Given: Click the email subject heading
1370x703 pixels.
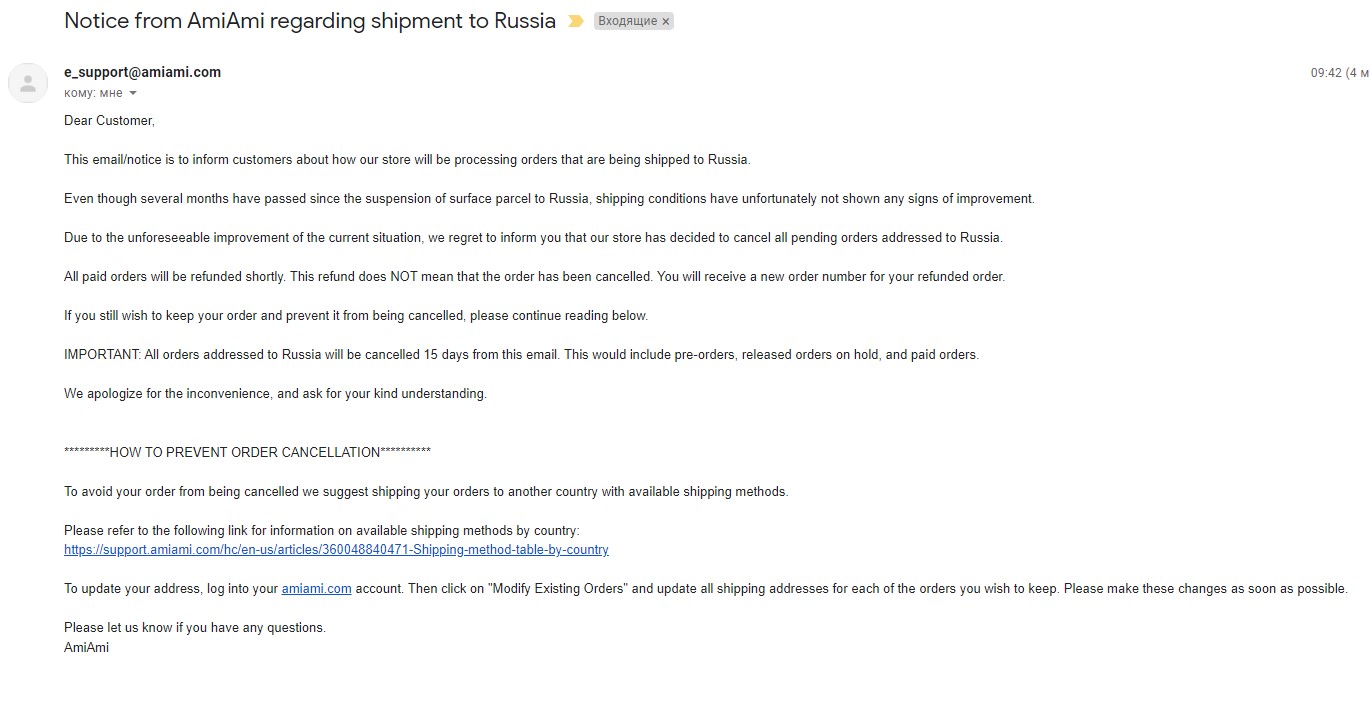Looking at the screenshot, I should 310,21.
